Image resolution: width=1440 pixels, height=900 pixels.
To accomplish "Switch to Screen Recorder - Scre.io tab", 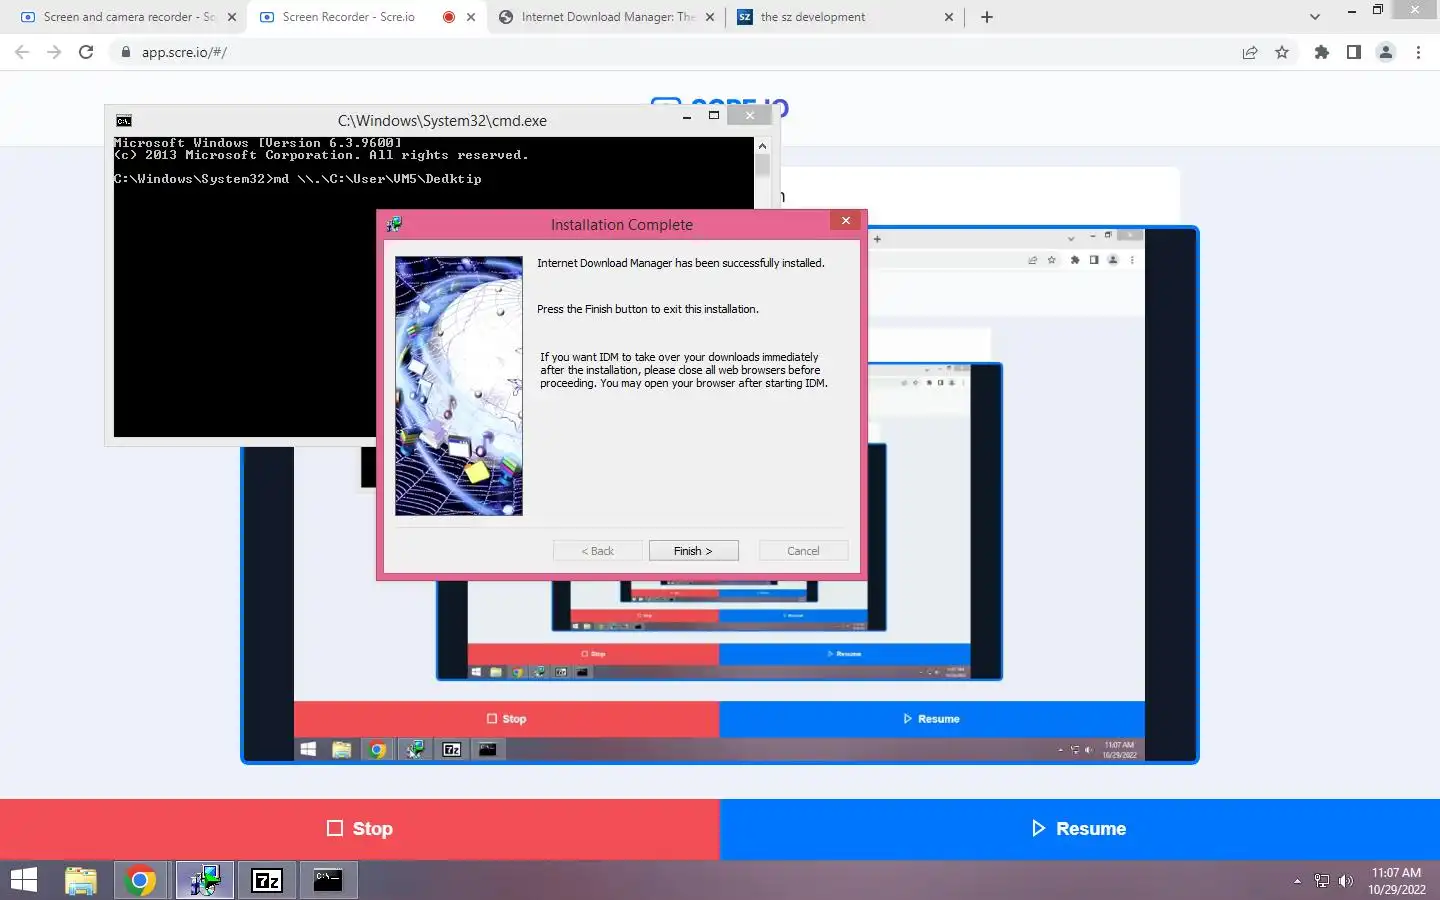I will point(350,17).
